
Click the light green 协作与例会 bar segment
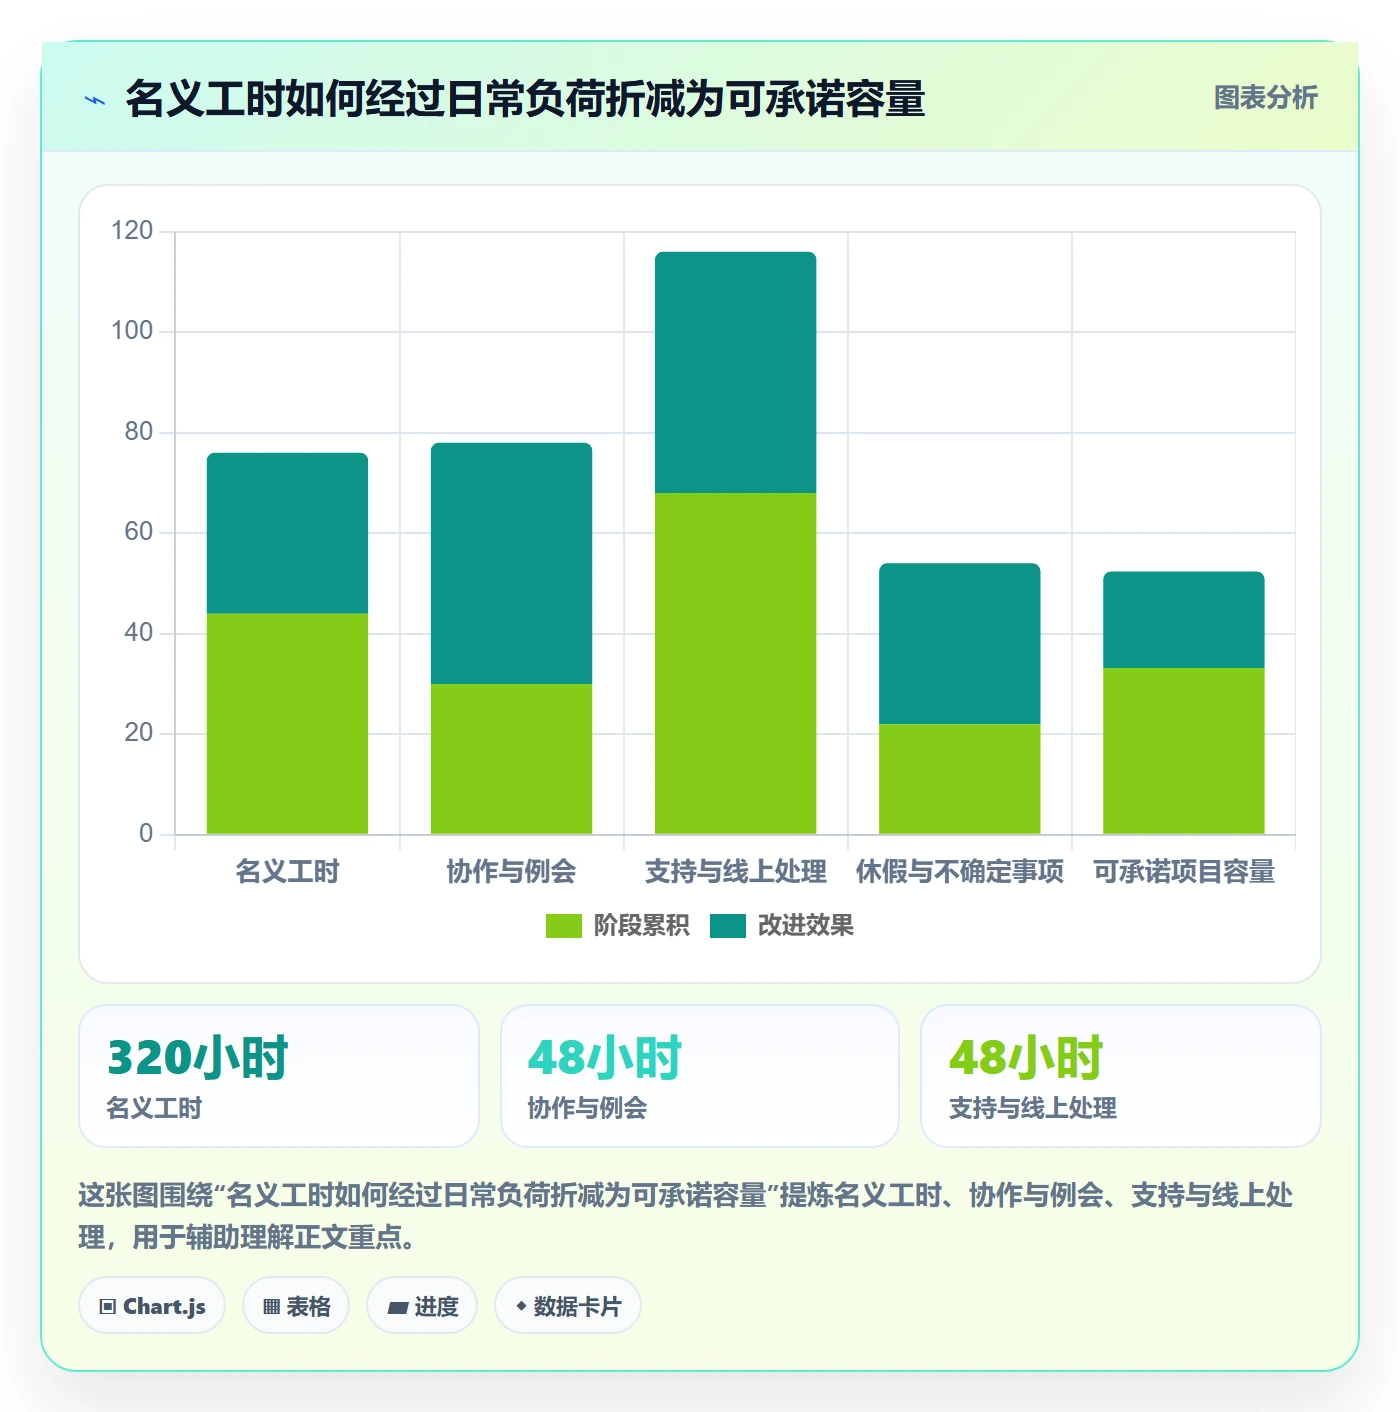coord(511,759)
